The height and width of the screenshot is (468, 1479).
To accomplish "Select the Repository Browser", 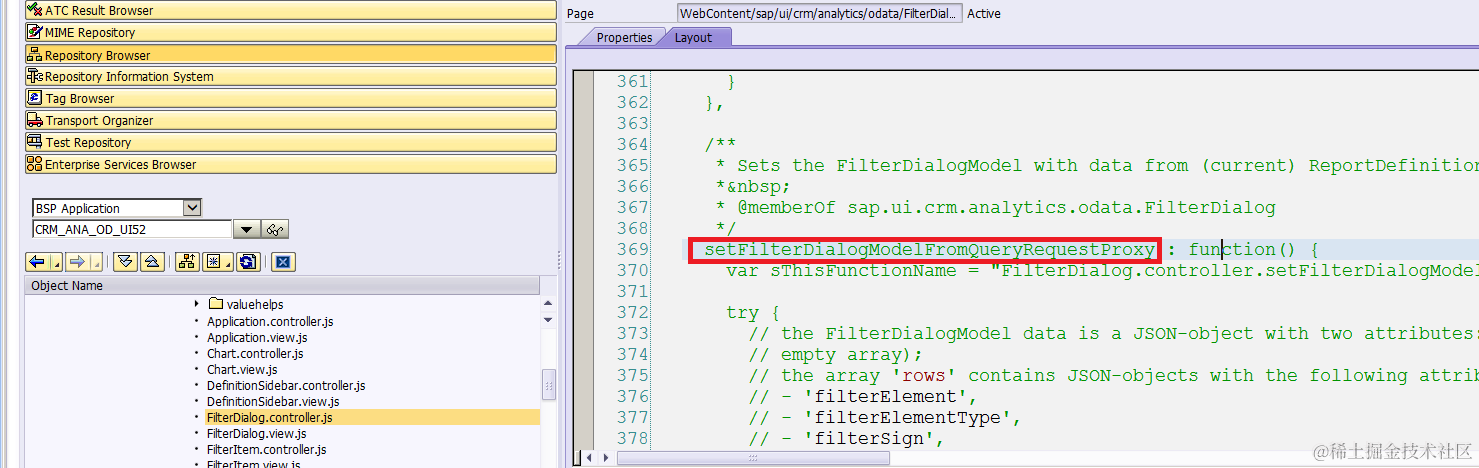I will [290, 55].
